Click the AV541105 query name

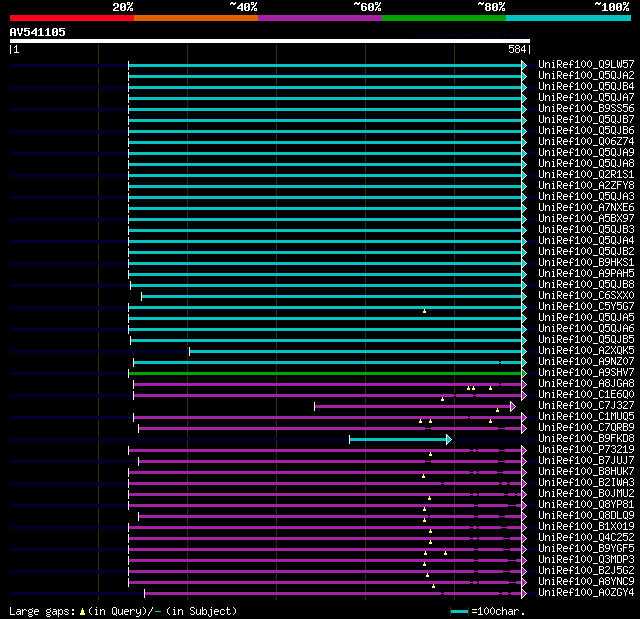[38, 32]
